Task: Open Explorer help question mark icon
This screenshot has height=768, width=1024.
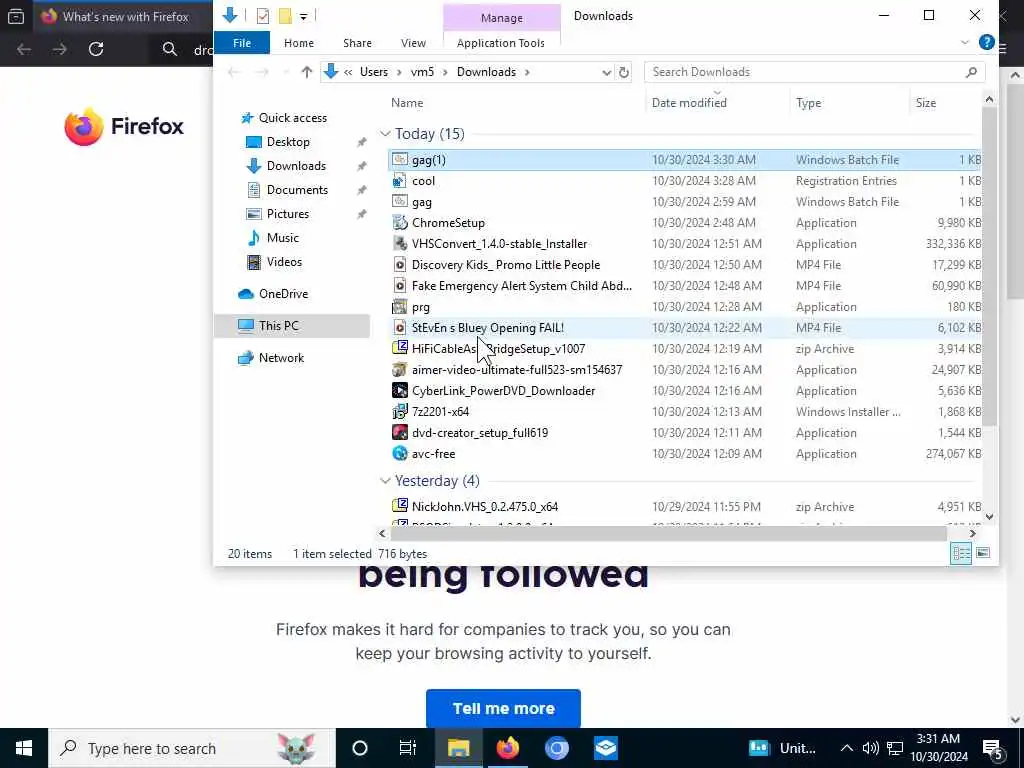Action: click(x=986, y=42)
